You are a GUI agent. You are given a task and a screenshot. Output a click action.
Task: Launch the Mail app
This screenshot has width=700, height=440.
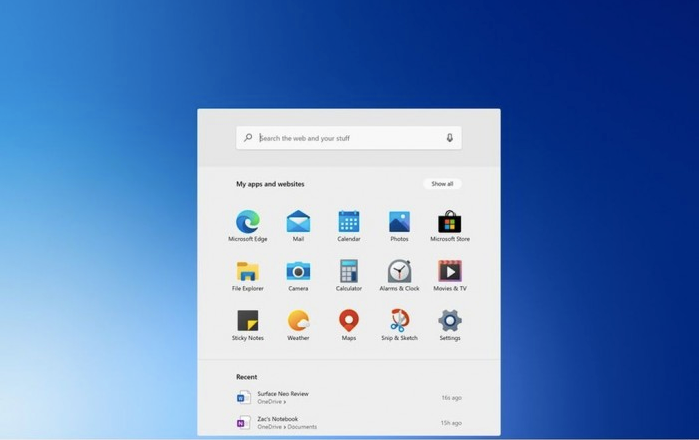tap(298, 226)
